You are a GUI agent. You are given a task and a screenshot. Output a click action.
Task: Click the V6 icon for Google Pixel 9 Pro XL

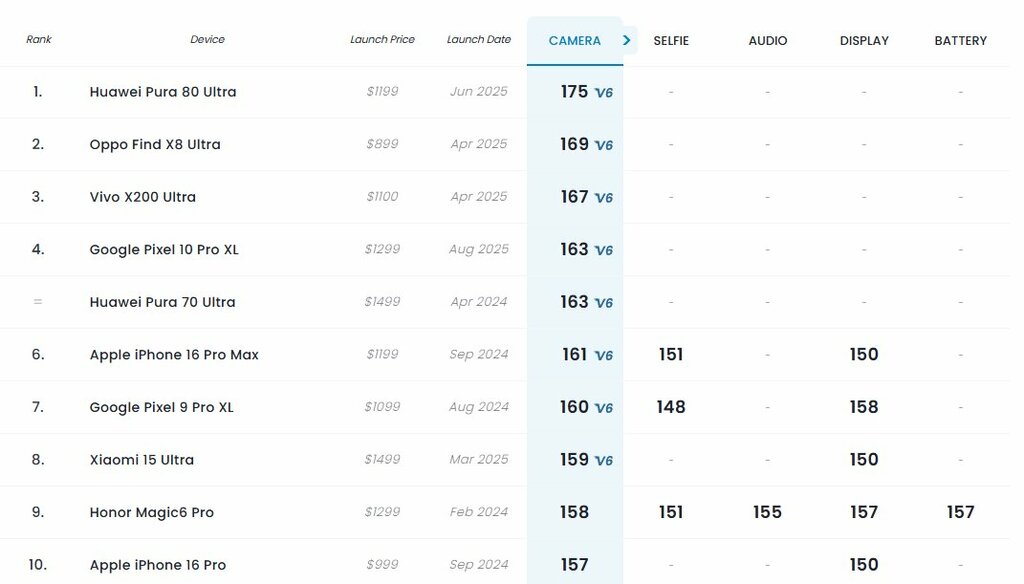click(x=603, y=408)
